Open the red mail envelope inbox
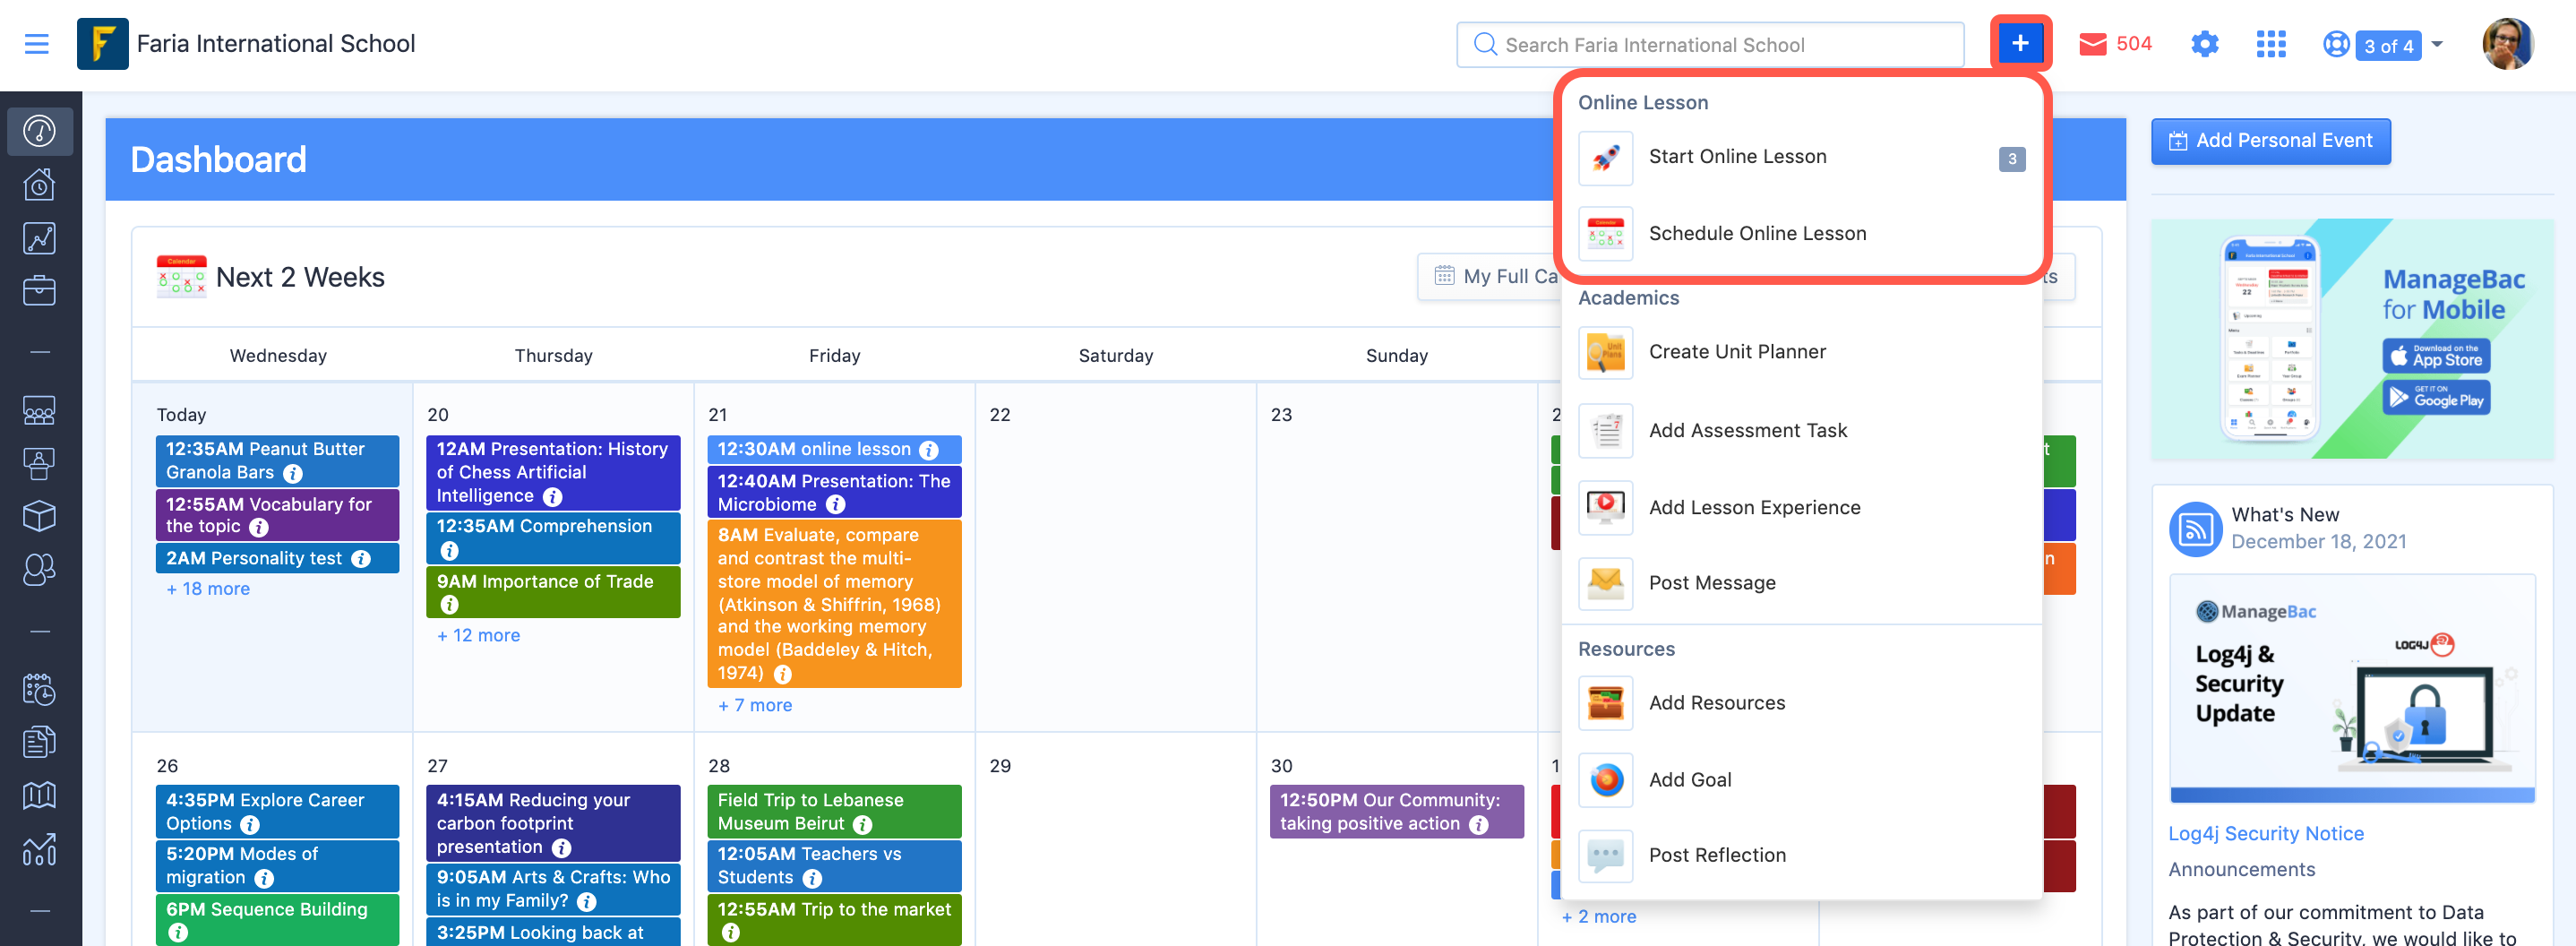 2093,44
